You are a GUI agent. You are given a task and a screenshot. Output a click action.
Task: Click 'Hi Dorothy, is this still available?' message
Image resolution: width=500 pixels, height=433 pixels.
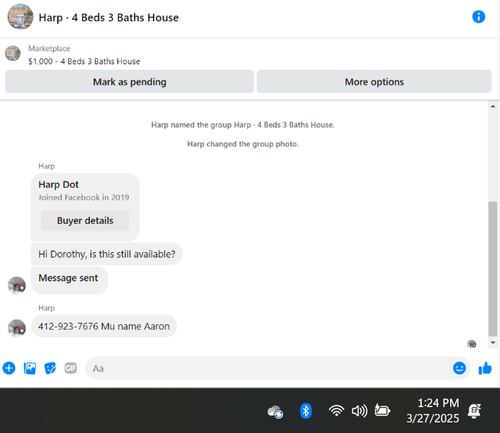[107, 254]
